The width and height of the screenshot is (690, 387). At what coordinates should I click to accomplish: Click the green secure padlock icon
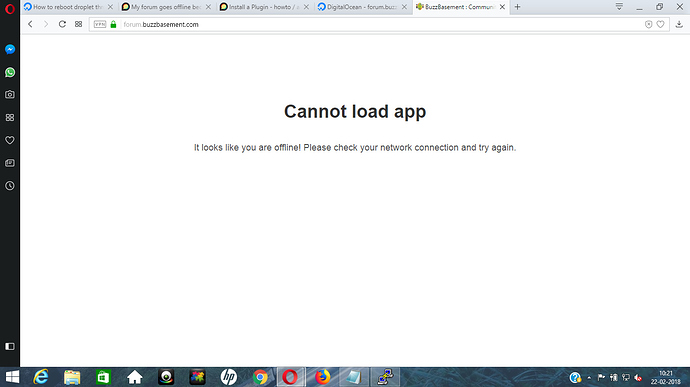pyautogui.click(x=113, y=24)
